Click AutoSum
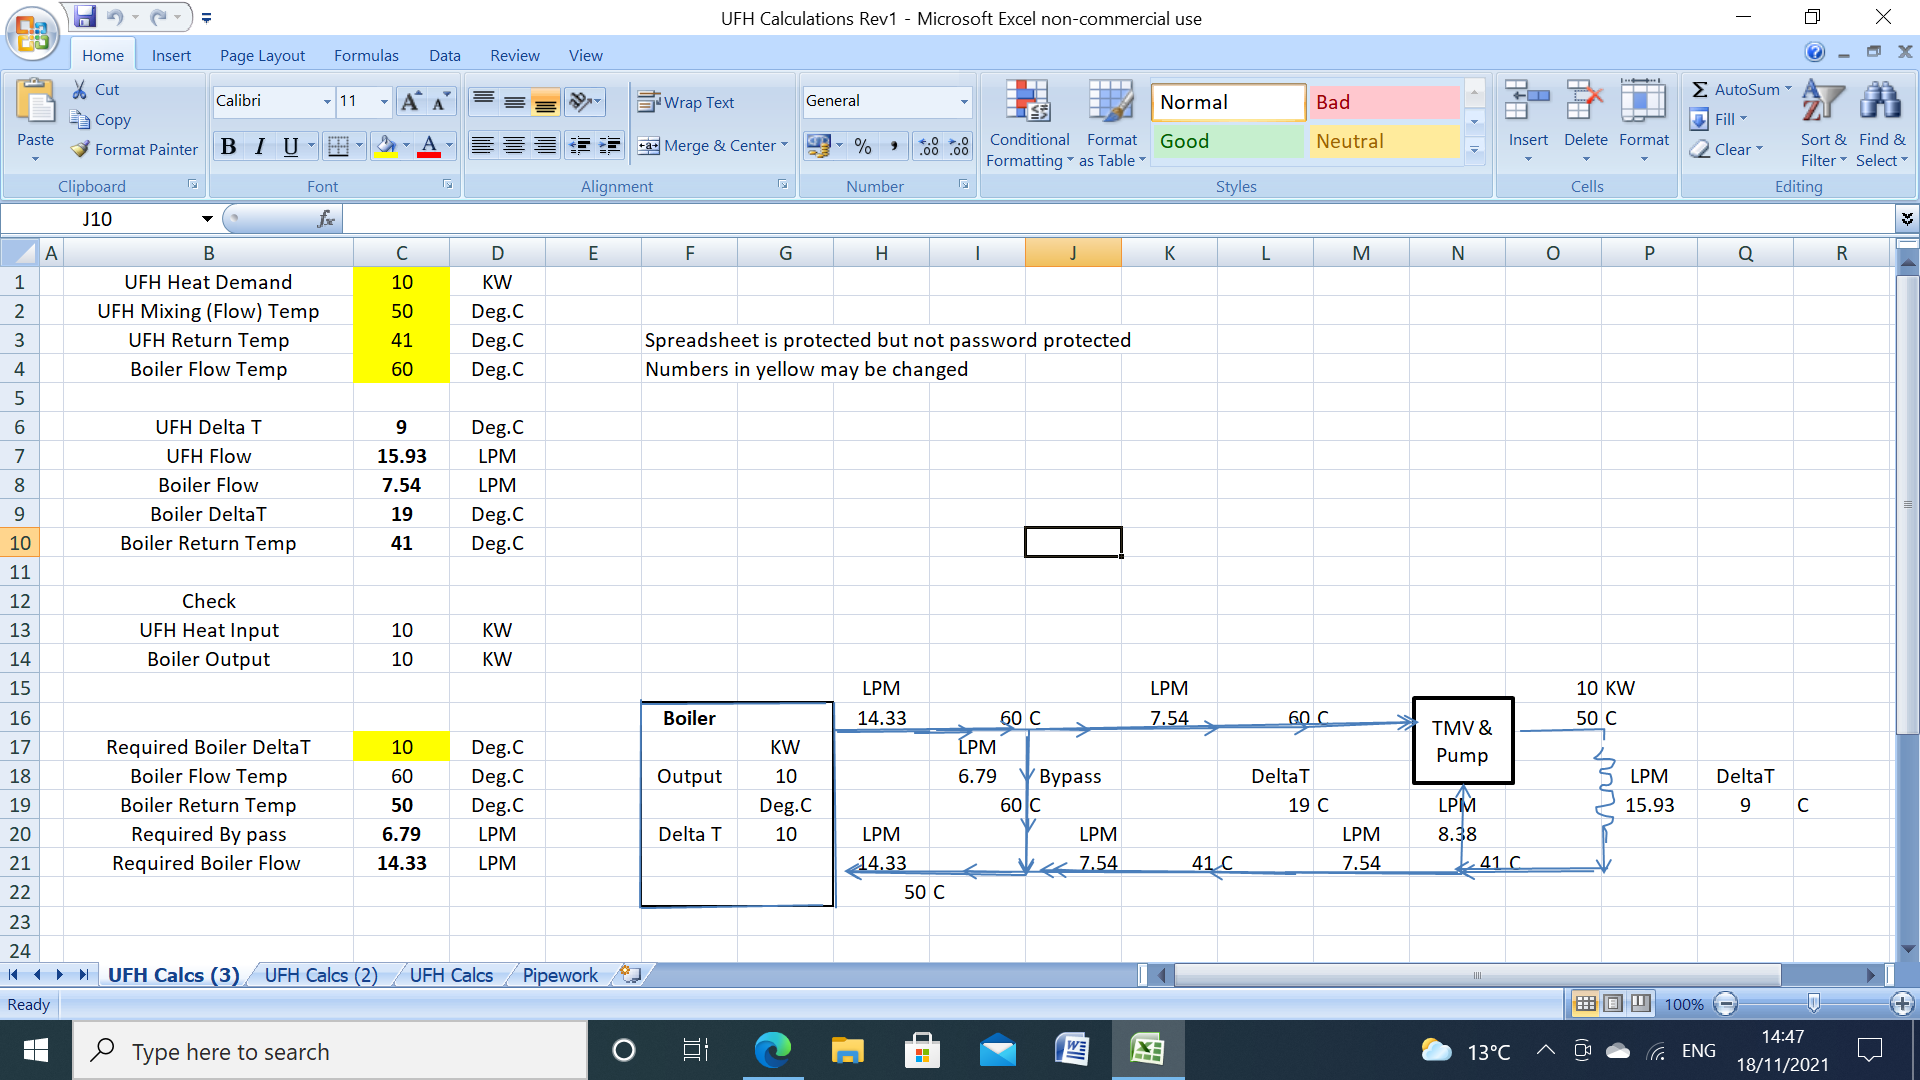The image size is (1920, 1080). [1736, 89]
